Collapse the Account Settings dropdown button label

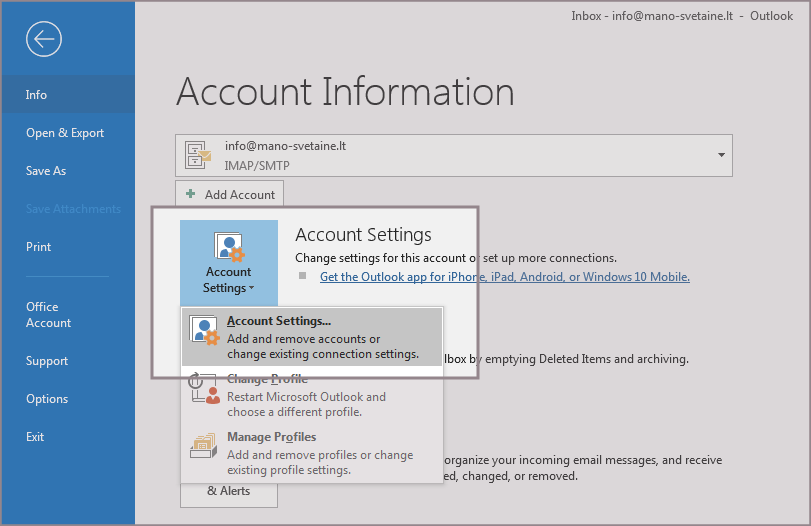coord(229,280)
